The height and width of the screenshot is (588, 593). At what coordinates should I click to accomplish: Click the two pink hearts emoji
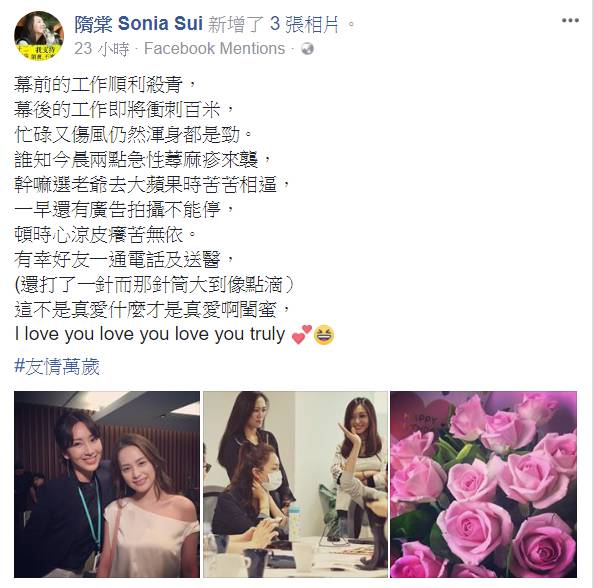tap(302, 335)
